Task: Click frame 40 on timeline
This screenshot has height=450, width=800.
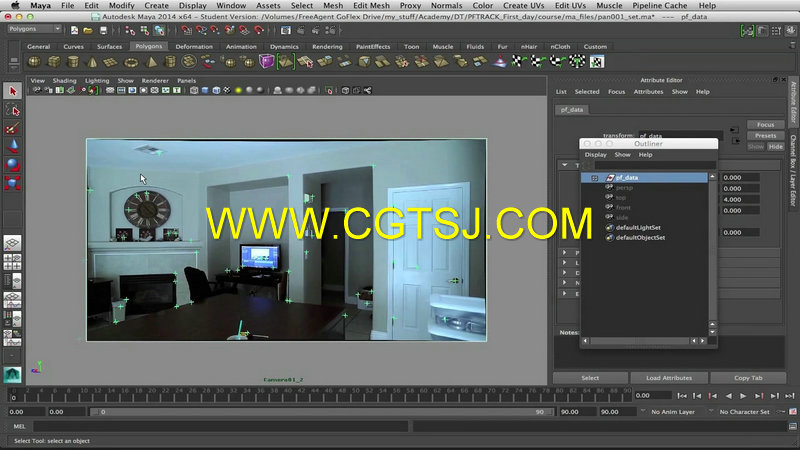Action: pos(290,396)
